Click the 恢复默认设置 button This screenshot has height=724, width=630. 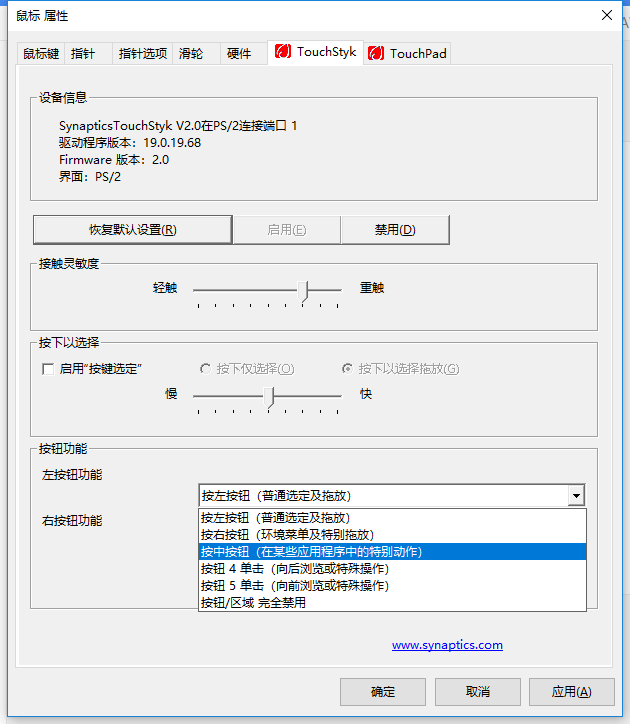(132, 230)
